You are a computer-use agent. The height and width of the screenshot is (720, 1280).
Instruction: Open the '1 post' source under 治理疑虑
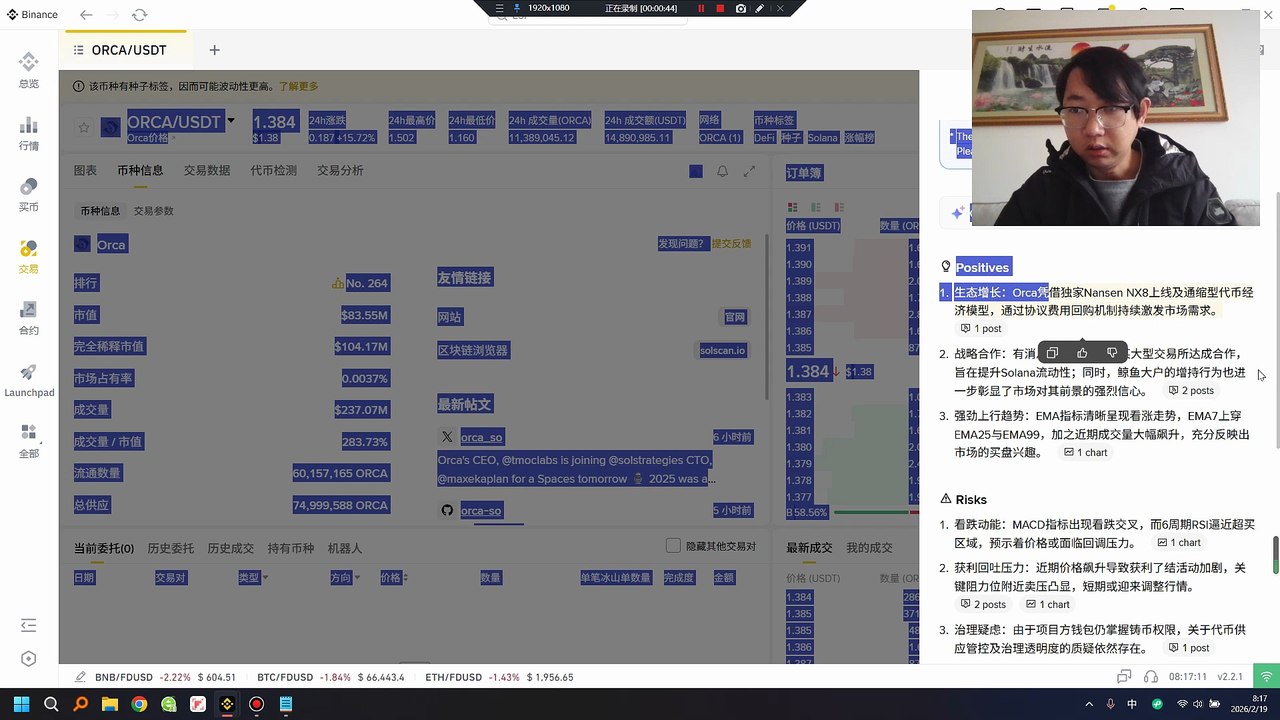1189,649
